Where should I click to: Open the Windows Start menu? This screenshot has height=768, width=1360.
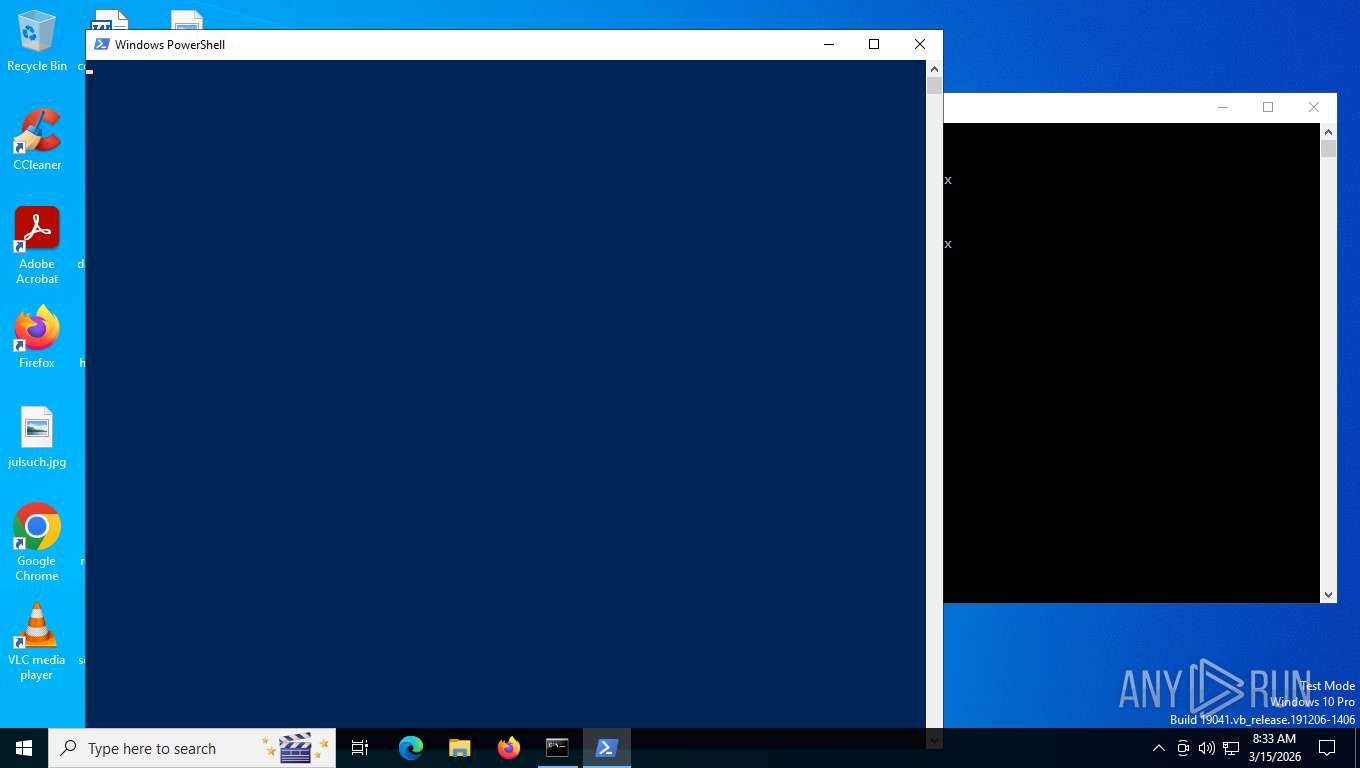pyautogui.click(x=24, y=748)
